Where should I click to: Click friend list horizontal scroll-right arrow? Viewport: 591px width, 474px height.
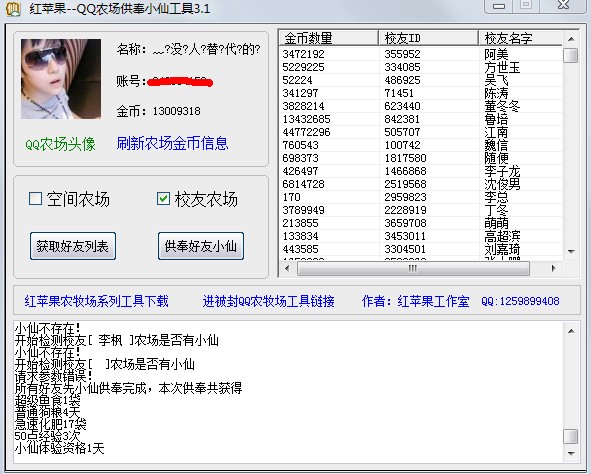click(x=553, y=268)
